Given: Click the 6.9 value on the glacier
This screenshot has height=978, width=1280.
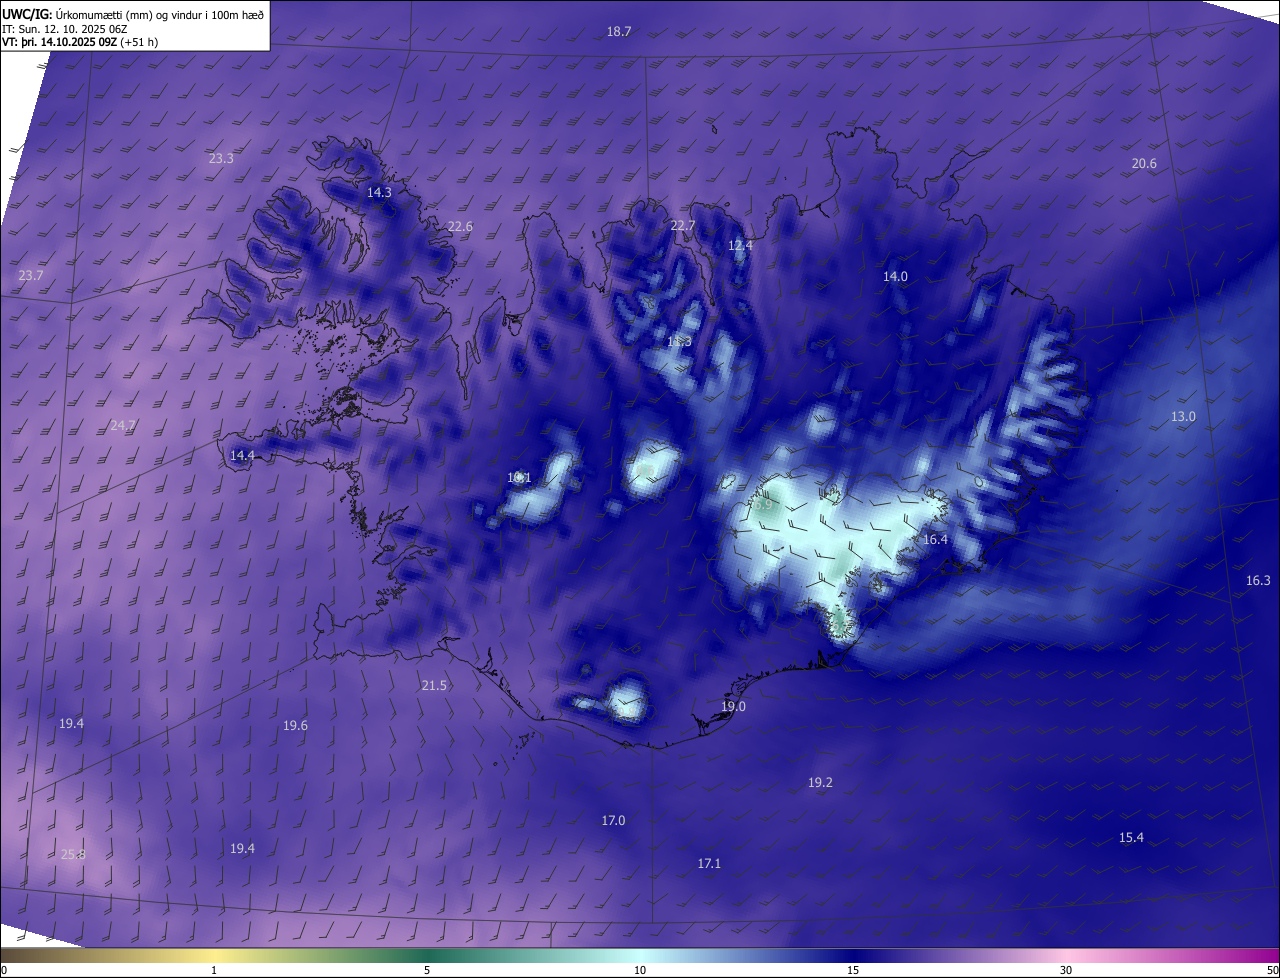Looking at the screenshot, I should click(763, 505).
